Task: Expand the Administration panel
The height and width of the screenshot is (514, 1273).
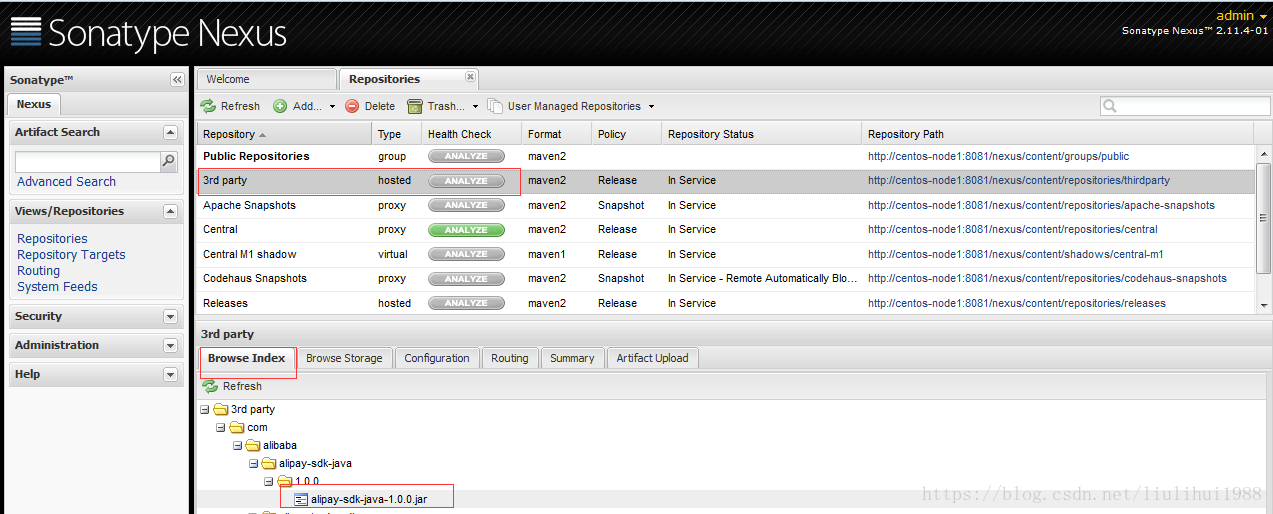Action: pos(170,345)
